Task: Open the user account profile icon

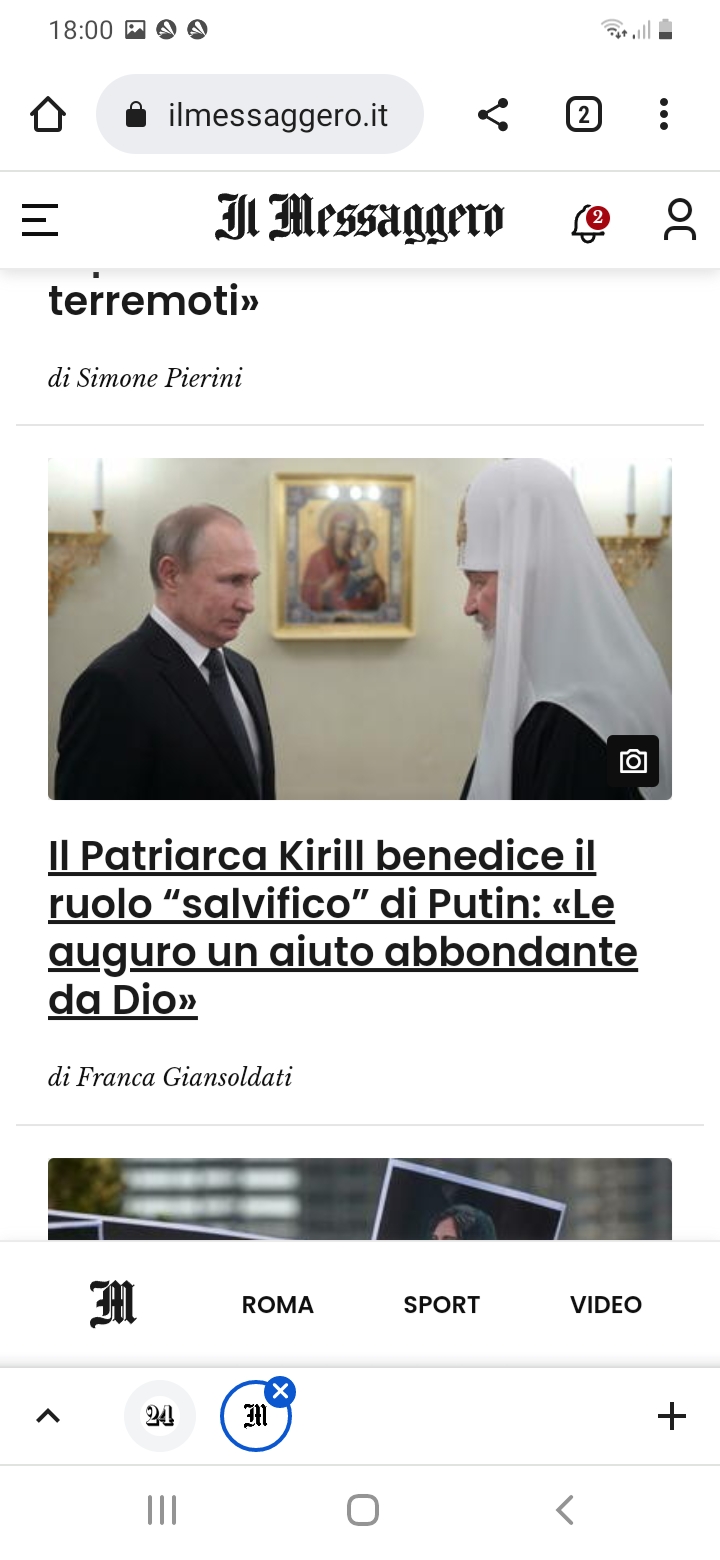Action: pos(680,220)
